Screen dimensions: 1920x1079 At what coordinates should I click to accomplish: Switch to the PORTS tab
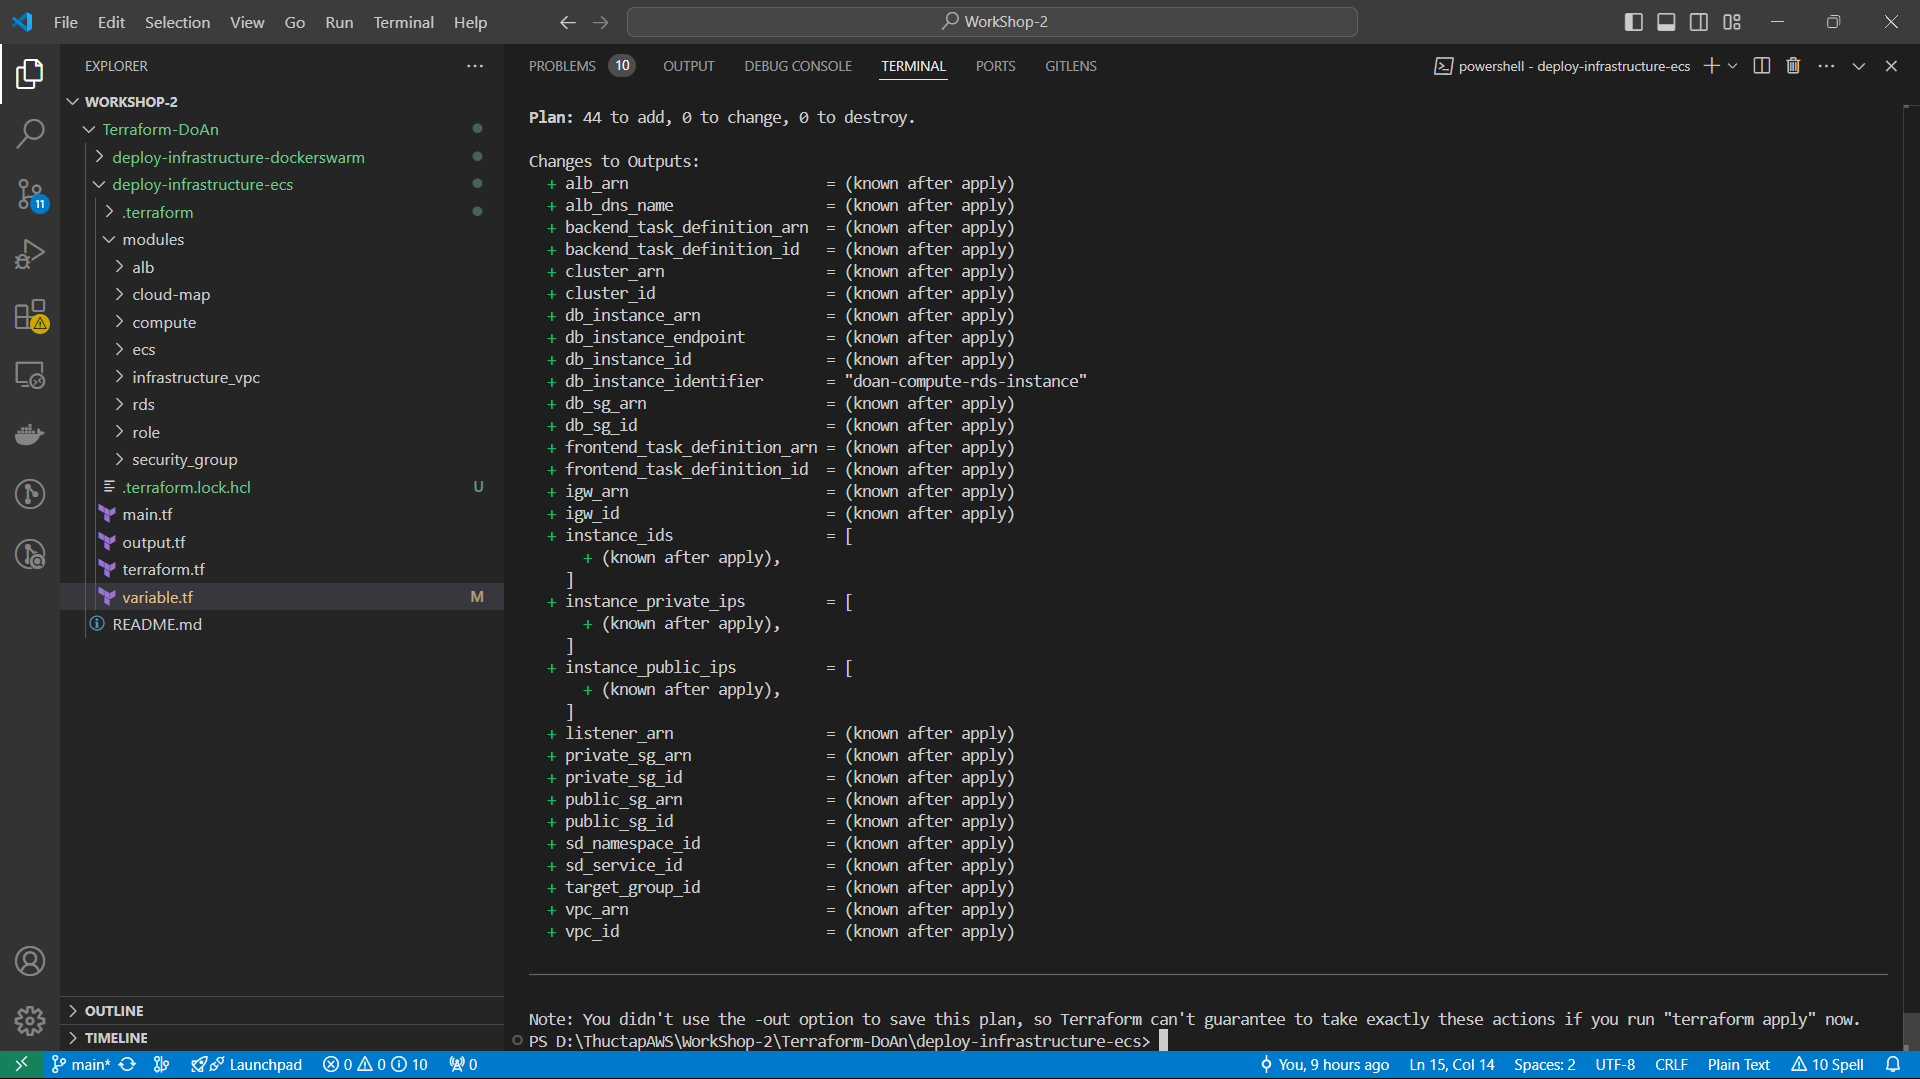[995, 66]
